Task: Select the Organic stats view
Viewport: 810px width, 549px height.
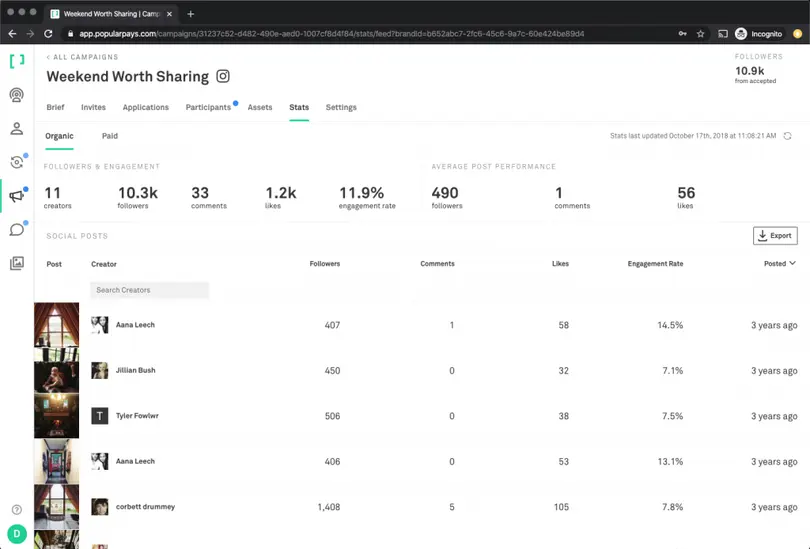Action: pyautogui.click(x=59, y=136)
